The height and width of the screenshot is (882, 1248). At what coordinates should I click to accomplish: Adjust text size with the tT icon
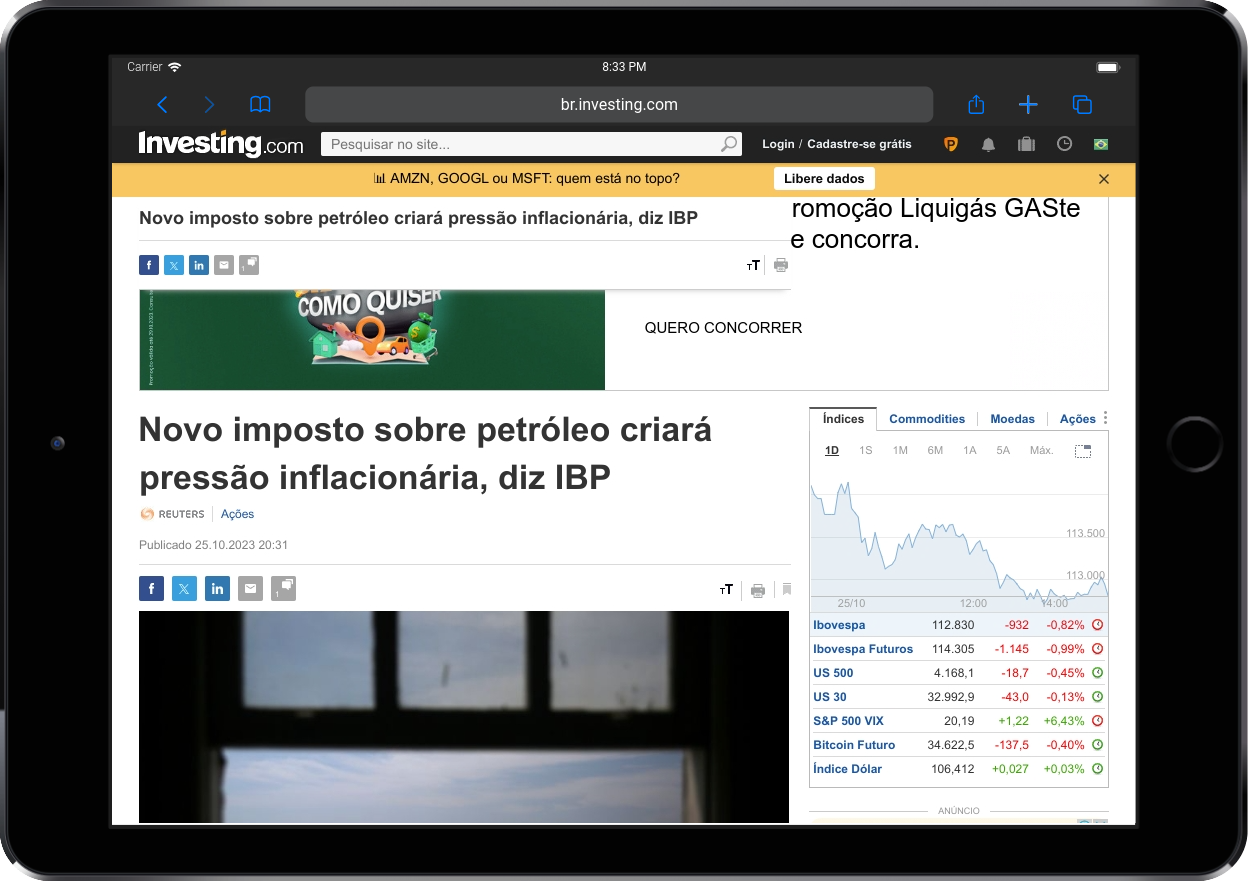pyautogui.click(x=726, y=589)
